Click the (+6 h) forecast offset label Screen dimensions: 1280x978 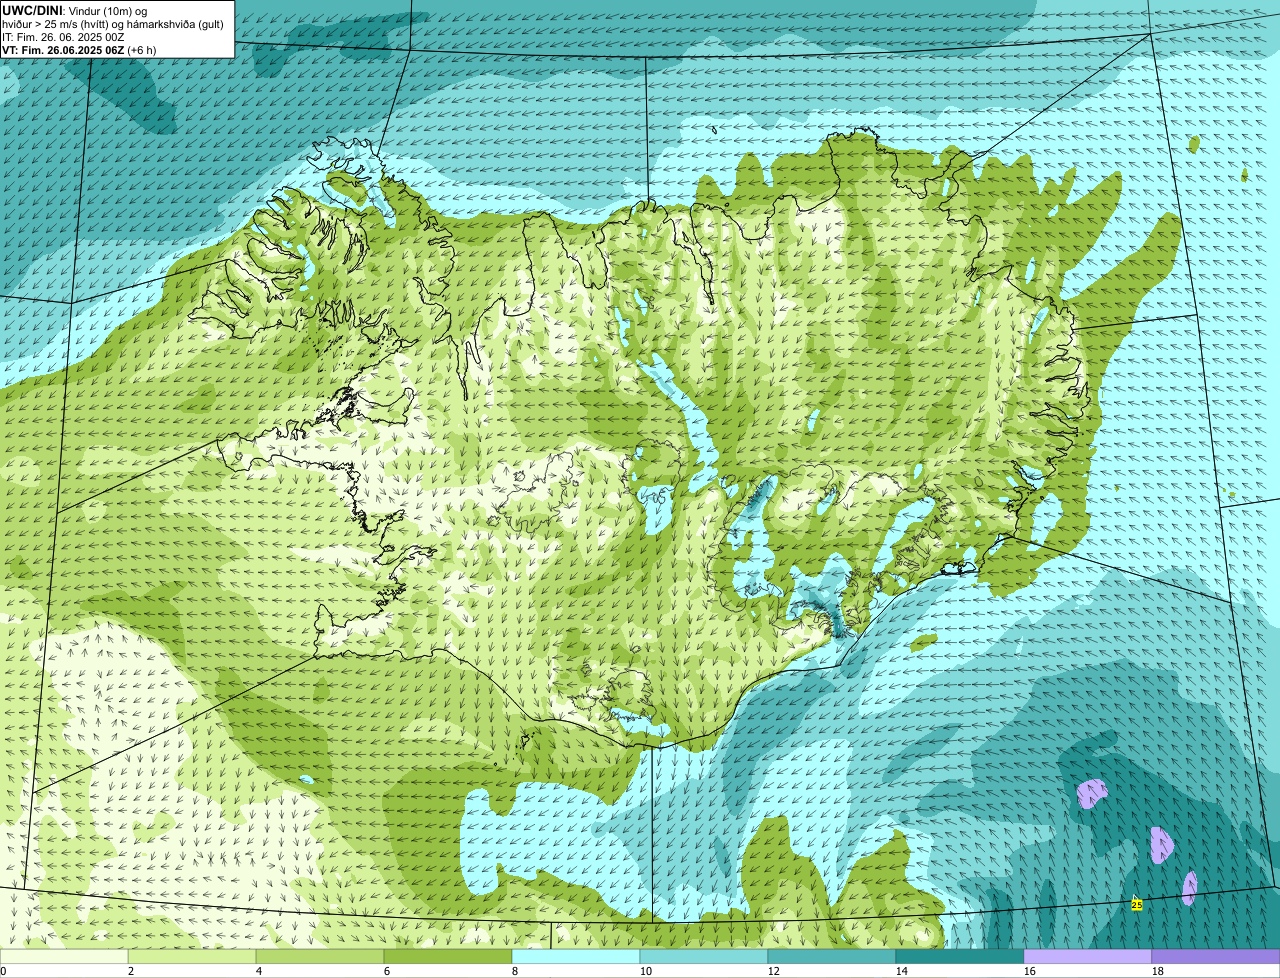click(x=142, y=49)
